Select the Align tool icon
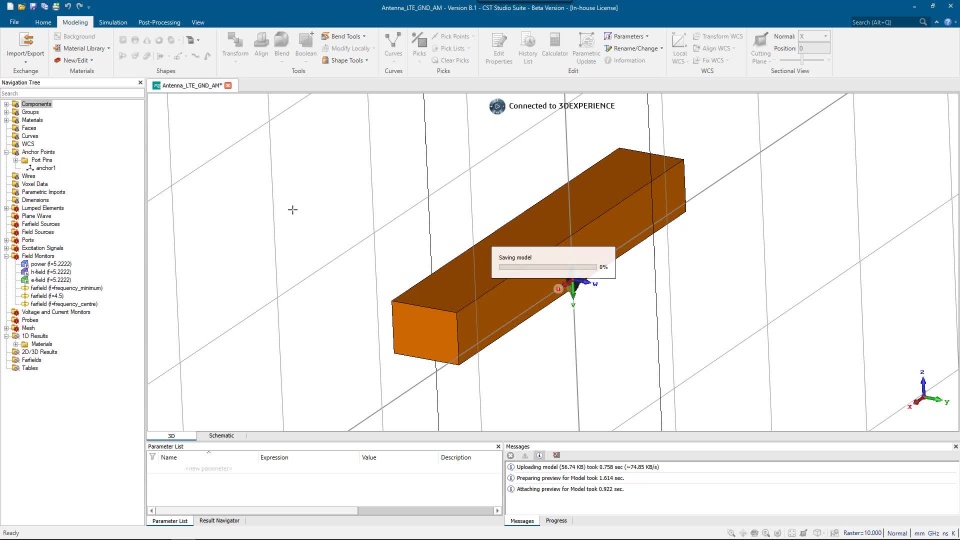This screenshot has width=960, height=540. (x=261, y=40)
